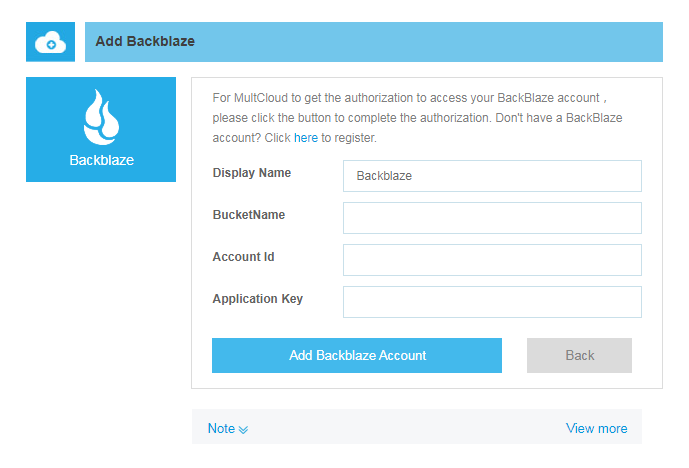Click the Backblaze caption under the logo
This screenshot has height=468, width=689.
pyautogui.click(x=101, y=160)
